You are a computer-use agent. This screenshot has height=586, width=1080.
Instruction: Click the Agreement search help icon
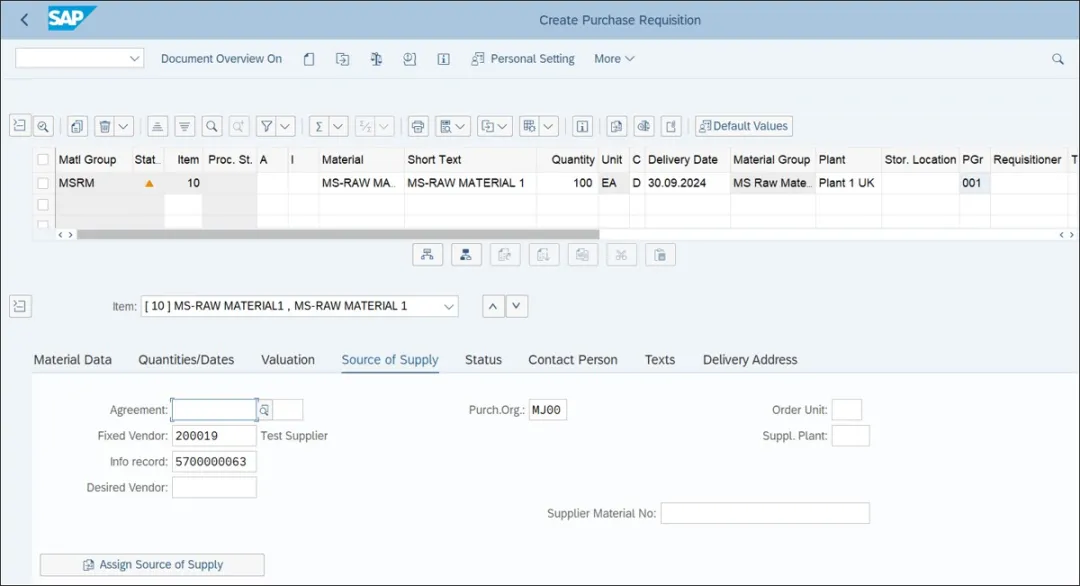264,410
